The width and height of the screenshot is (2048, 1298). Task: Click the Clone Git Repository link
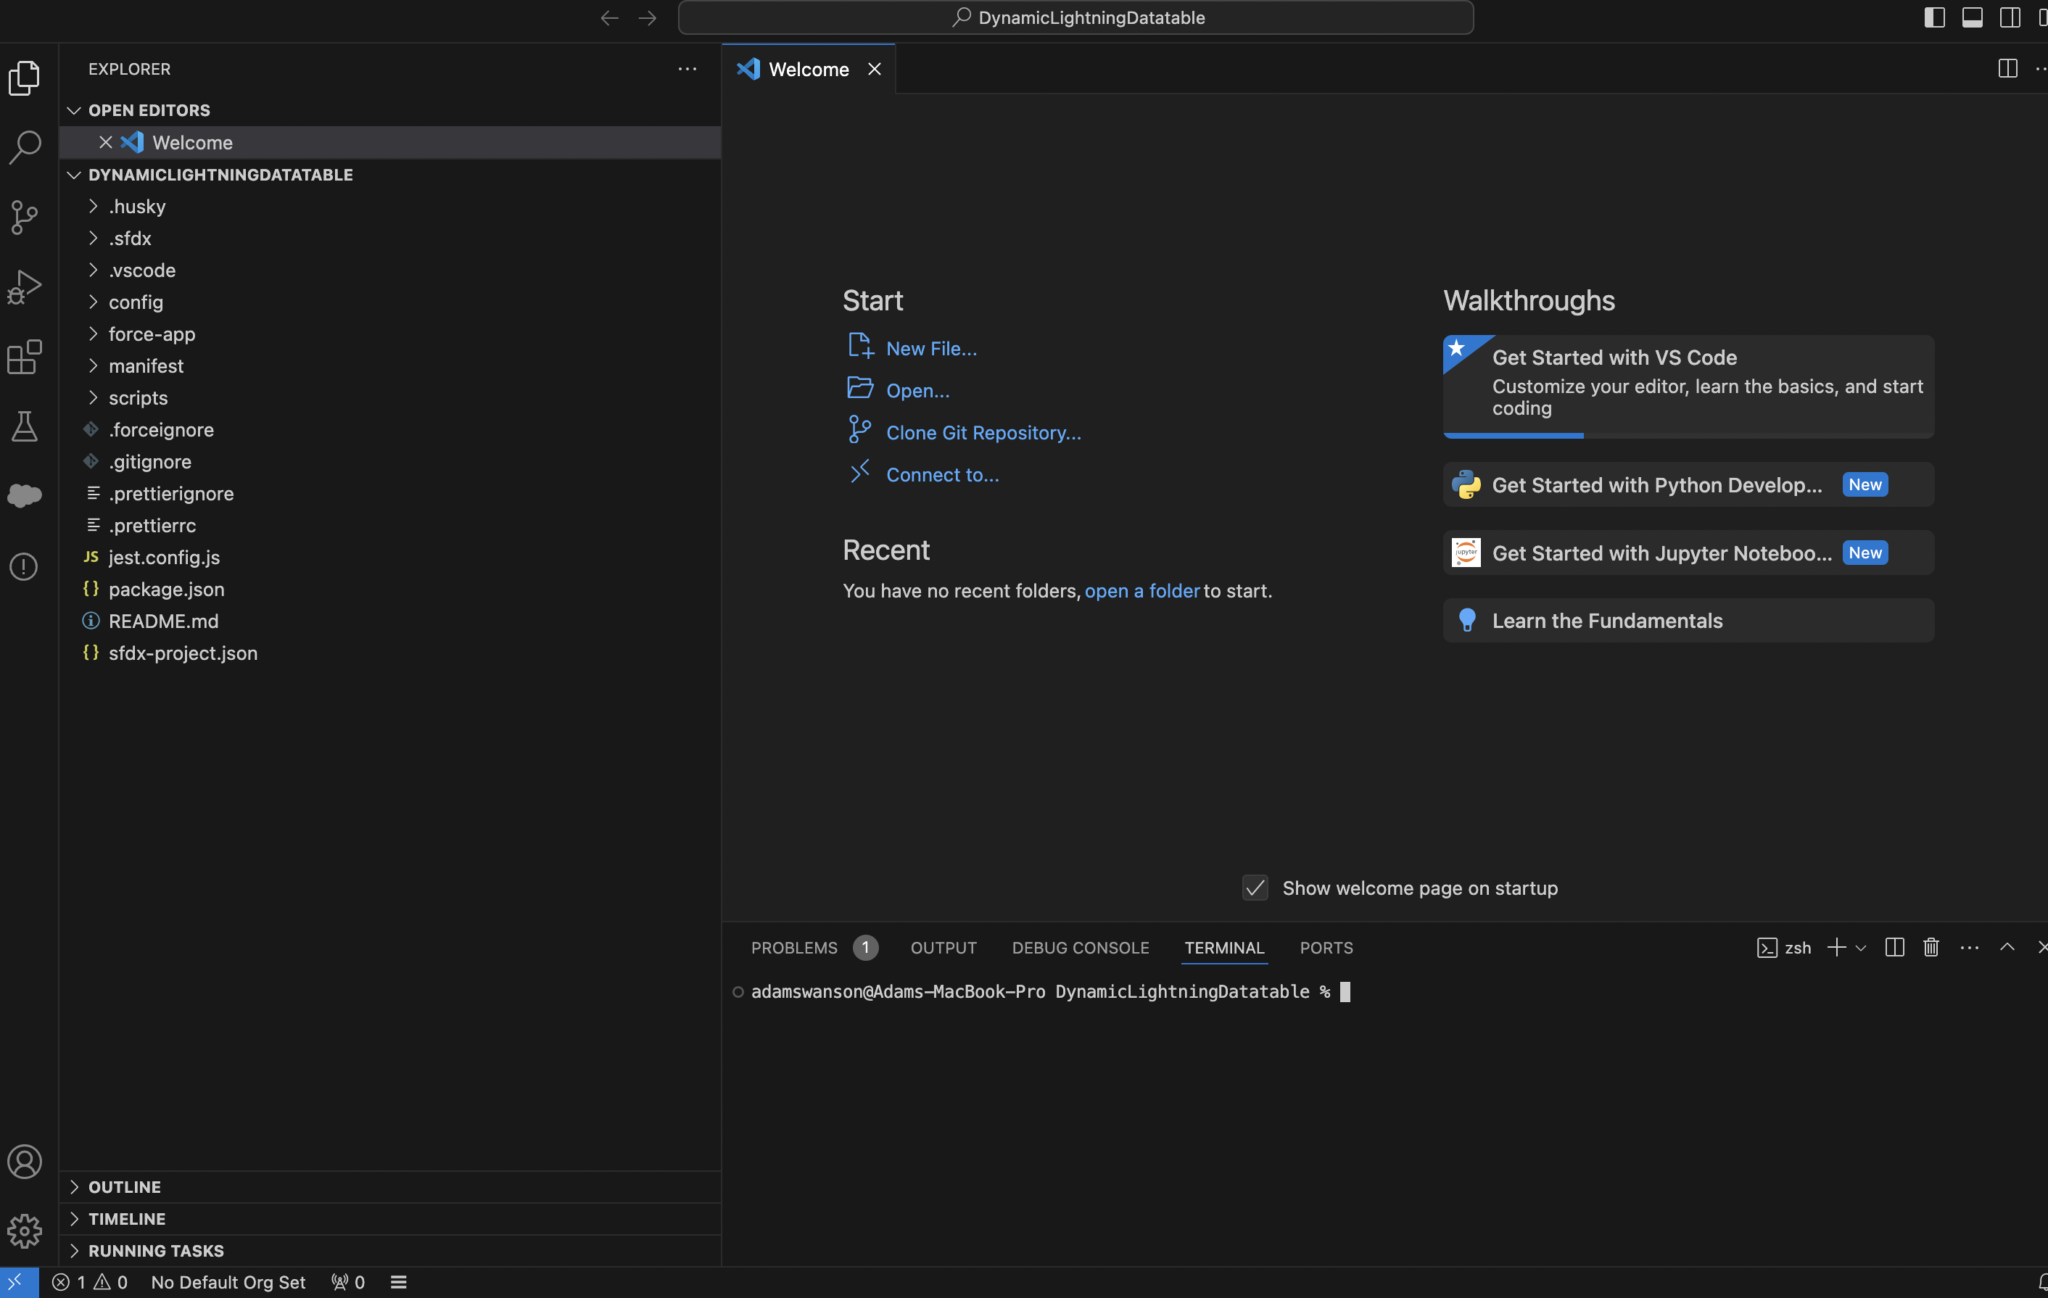click(983, 432)
